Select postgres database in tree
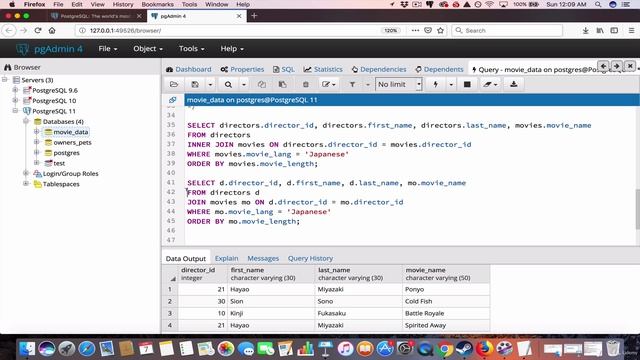This screenshot has width=640, height=360. point(66,153)
